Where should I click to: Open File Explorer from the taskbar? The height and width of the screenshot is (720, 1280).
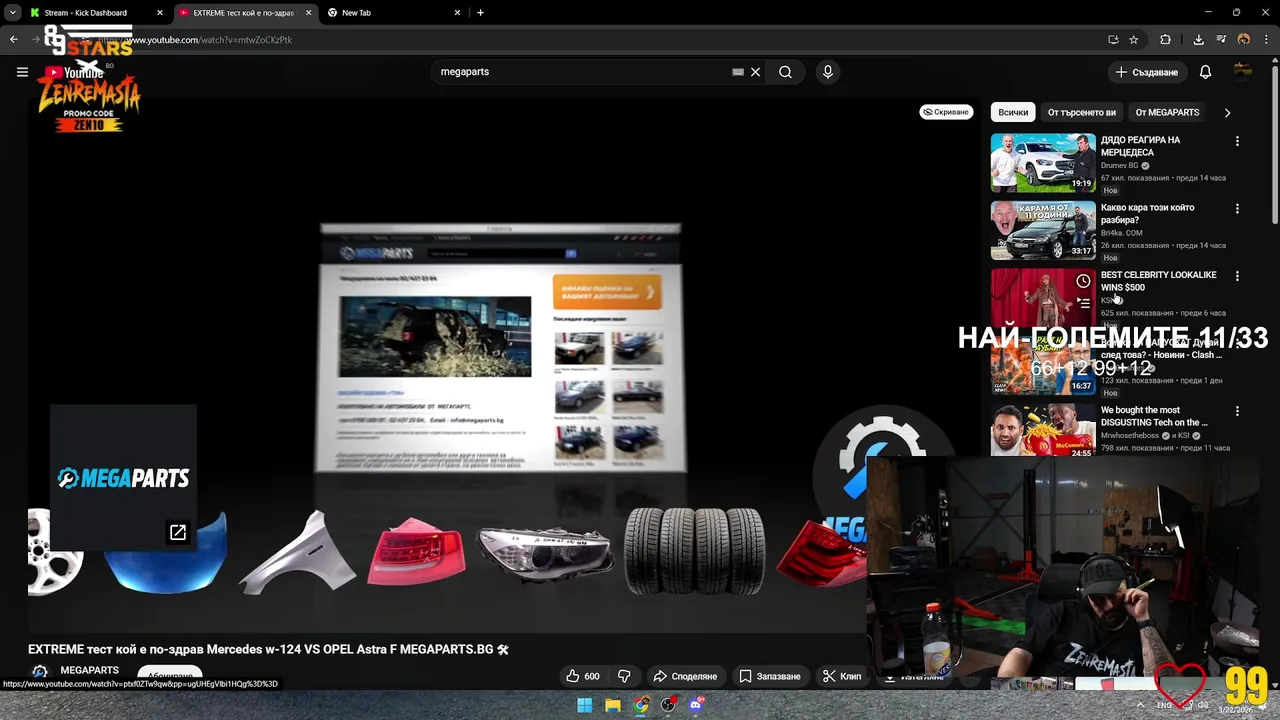tap(612, 705)
